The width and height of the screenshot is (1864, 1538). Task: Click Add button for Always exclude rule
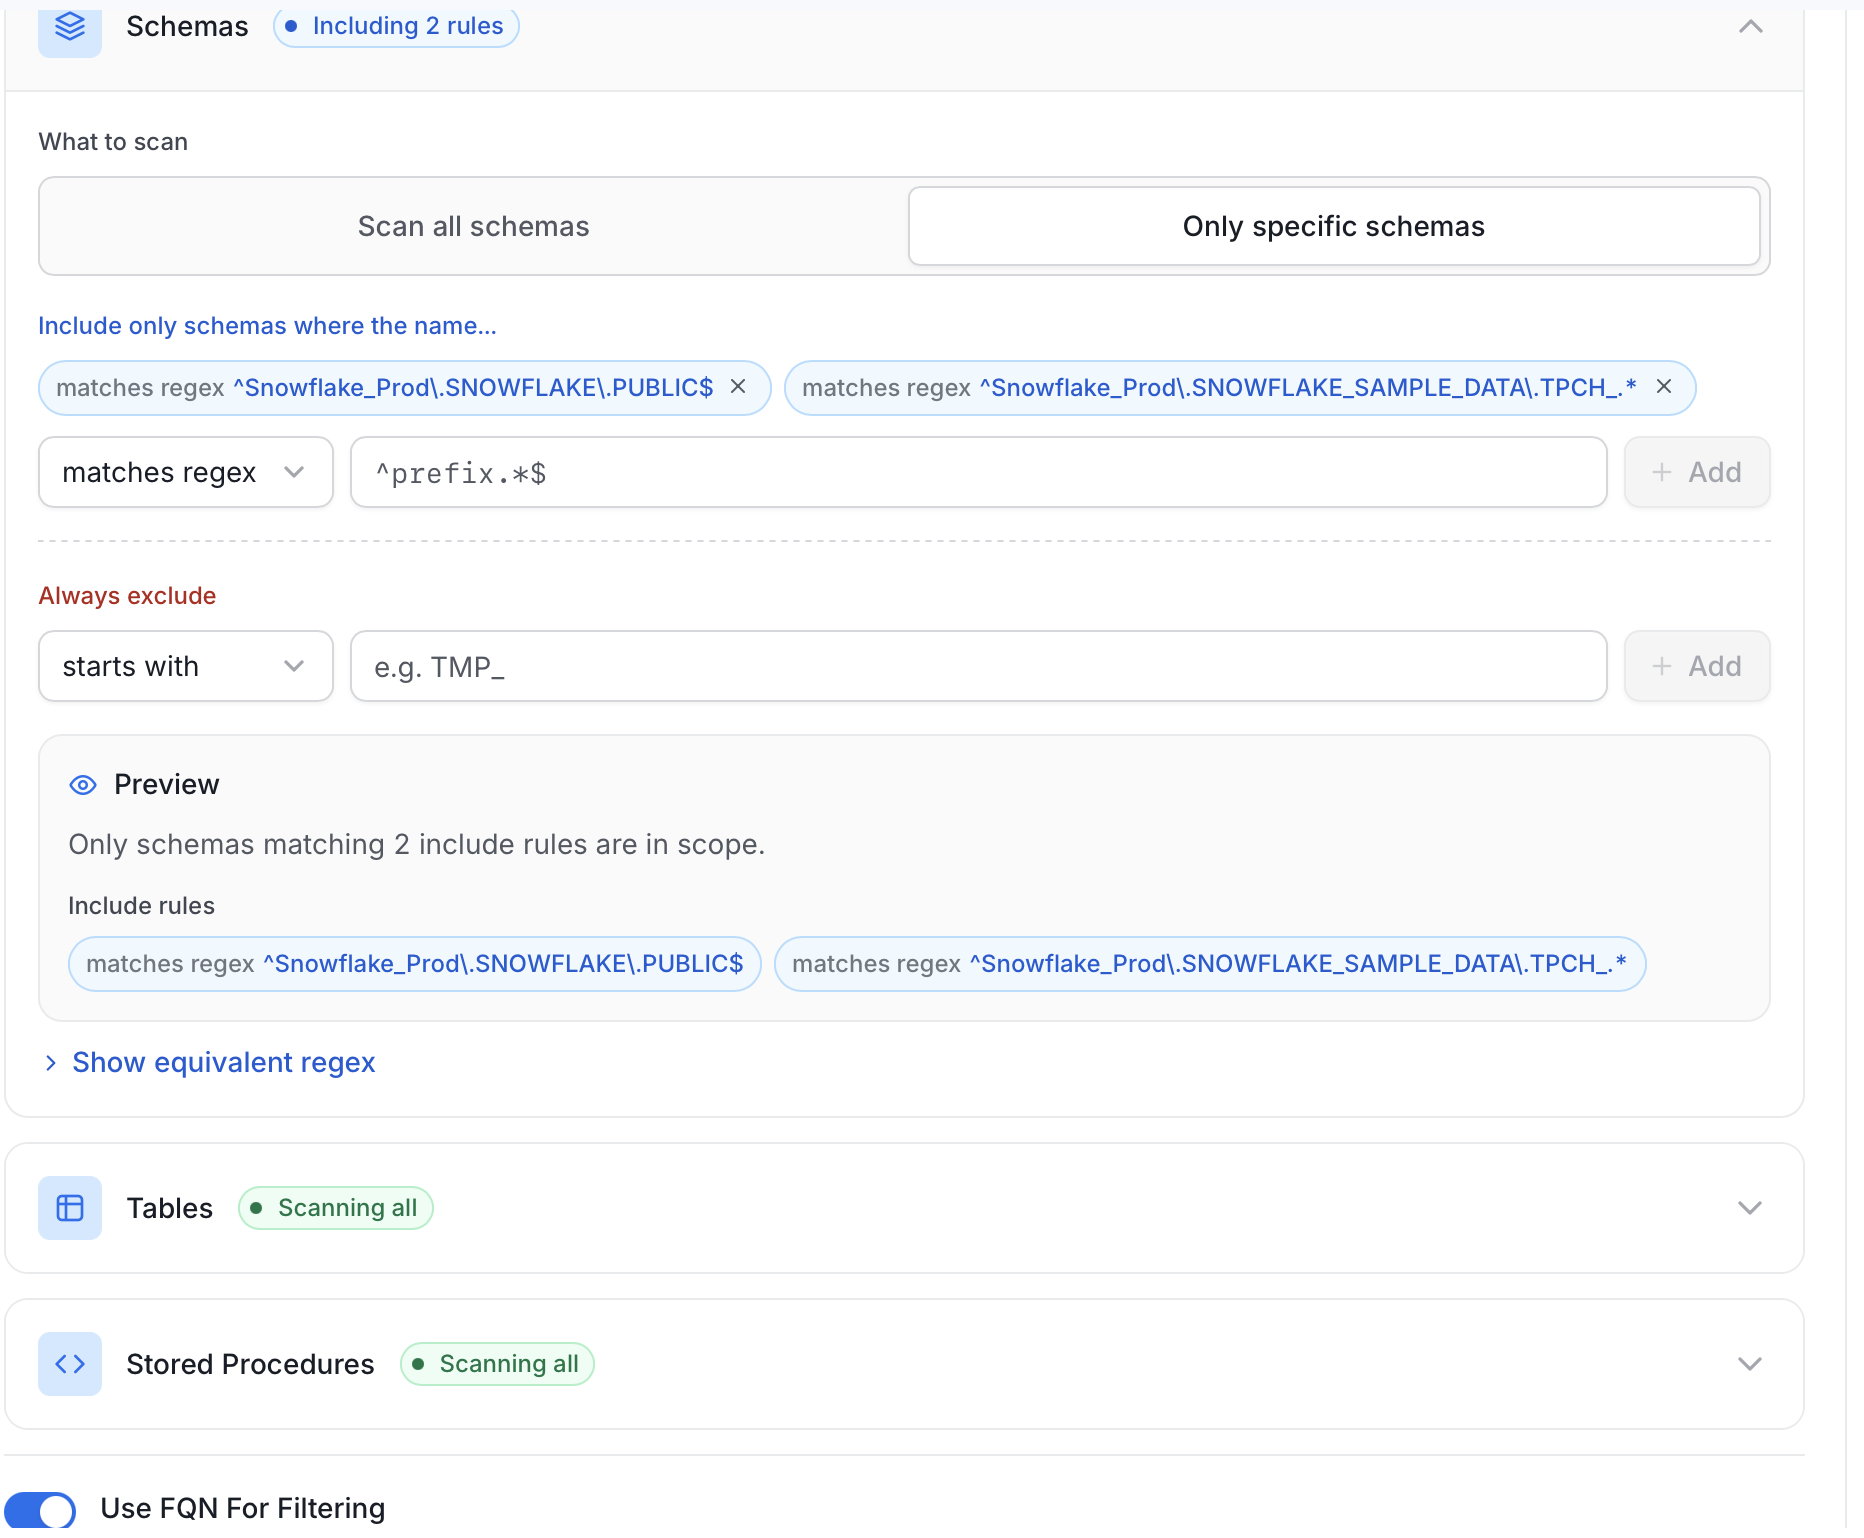tap(1697, 666)
